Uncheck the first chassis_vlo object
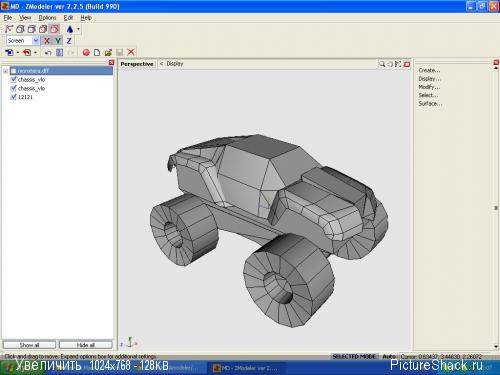 (x=14, y=79)
